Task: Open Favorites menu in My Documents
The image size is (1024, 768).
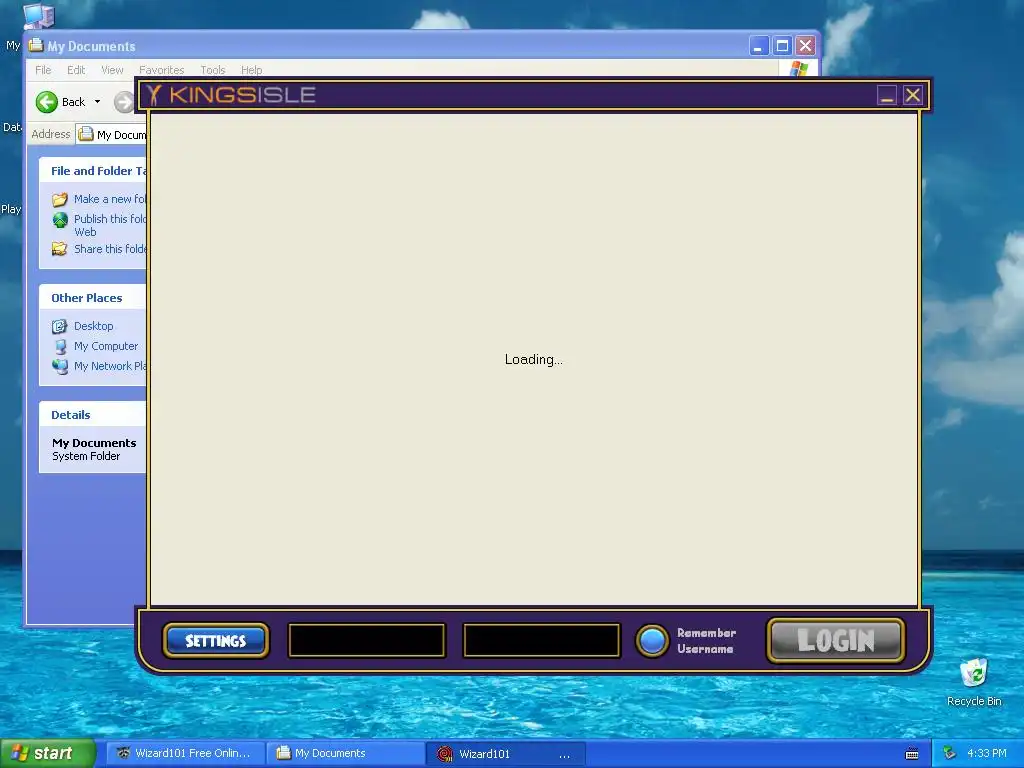Action: click(161, 70)
